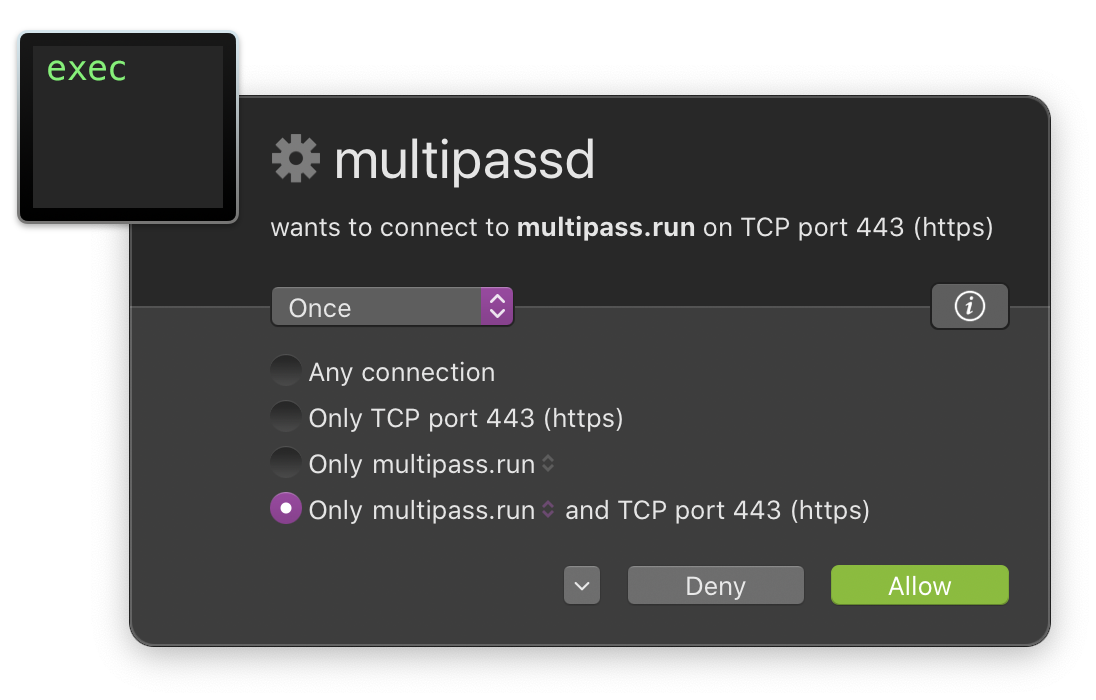The width and height of the screenshot is (1096, 700).
Task: Expand the down-chevron button next to Deny
Action: pyautogui.click(x=582, y=585)
